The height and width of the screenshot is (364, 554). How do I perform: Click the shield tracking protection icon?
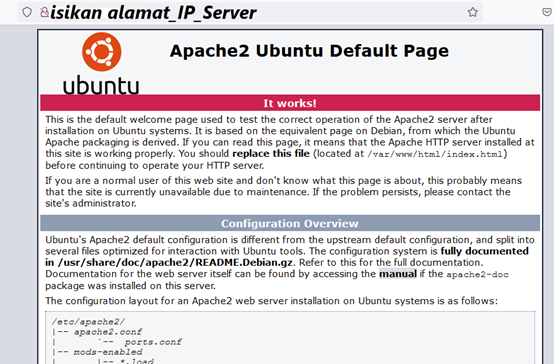(27, 12)
